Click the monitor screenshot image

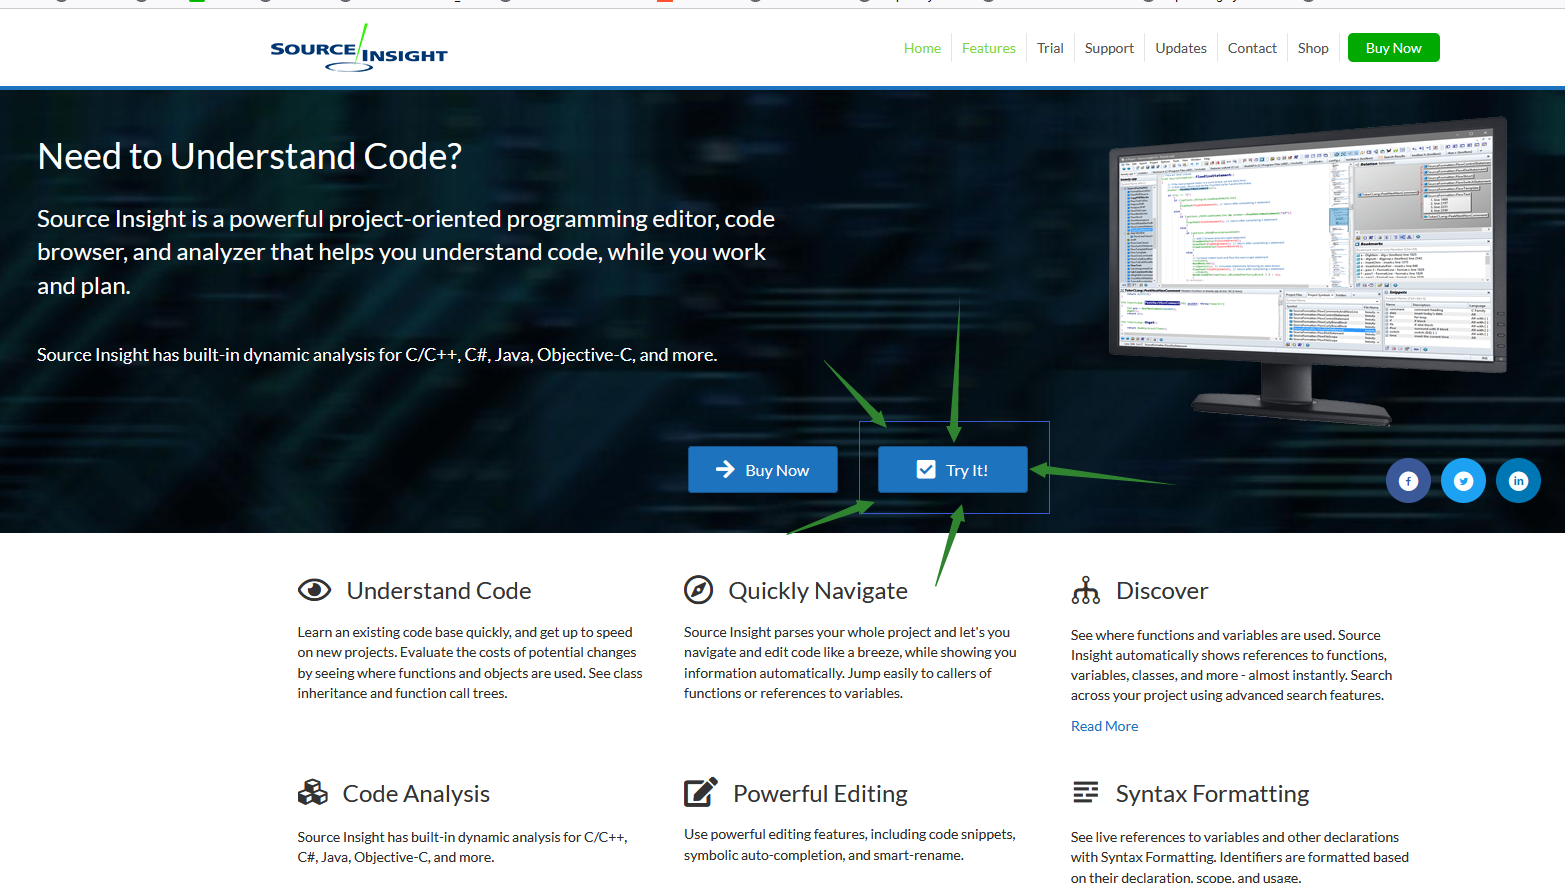point(1308,270)
